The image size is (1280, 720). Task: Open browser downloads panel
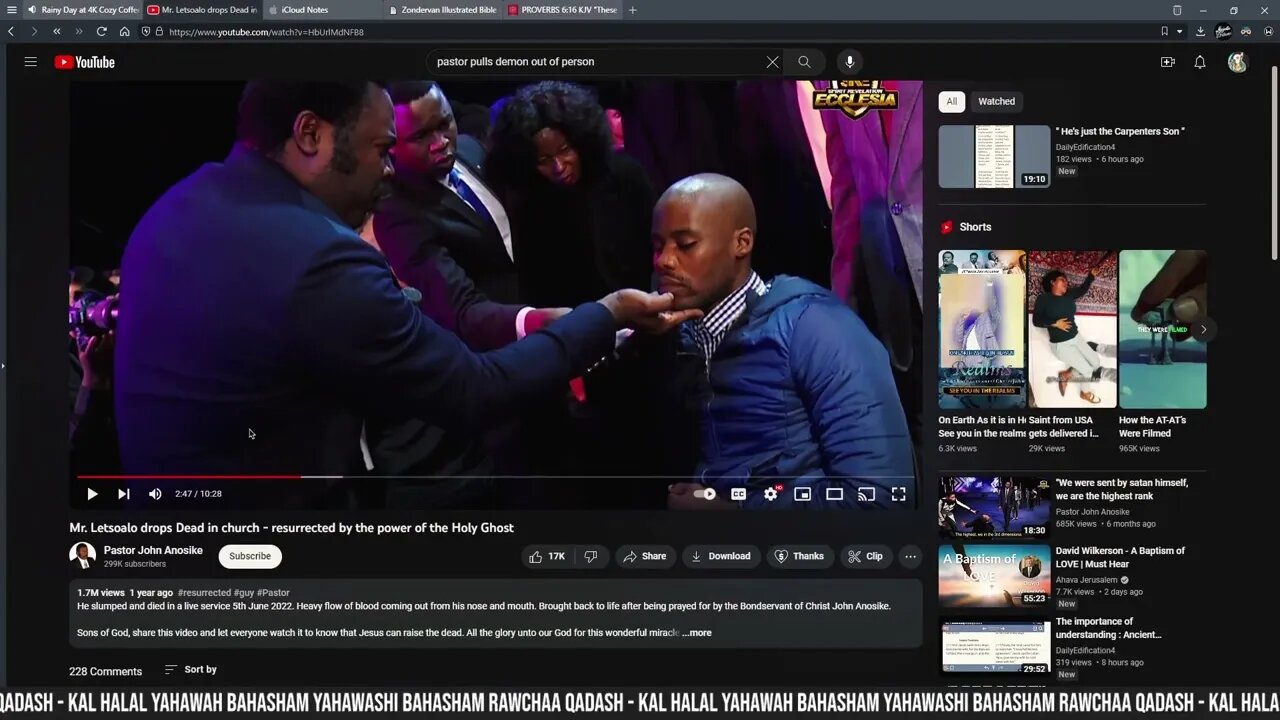(x=1200, y=32)
